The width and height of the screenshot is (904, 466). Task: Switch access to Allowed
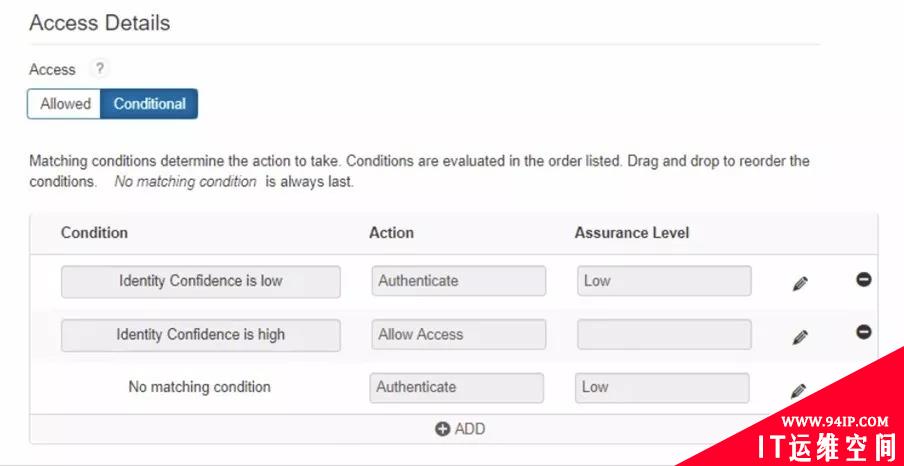click(65, 104)
